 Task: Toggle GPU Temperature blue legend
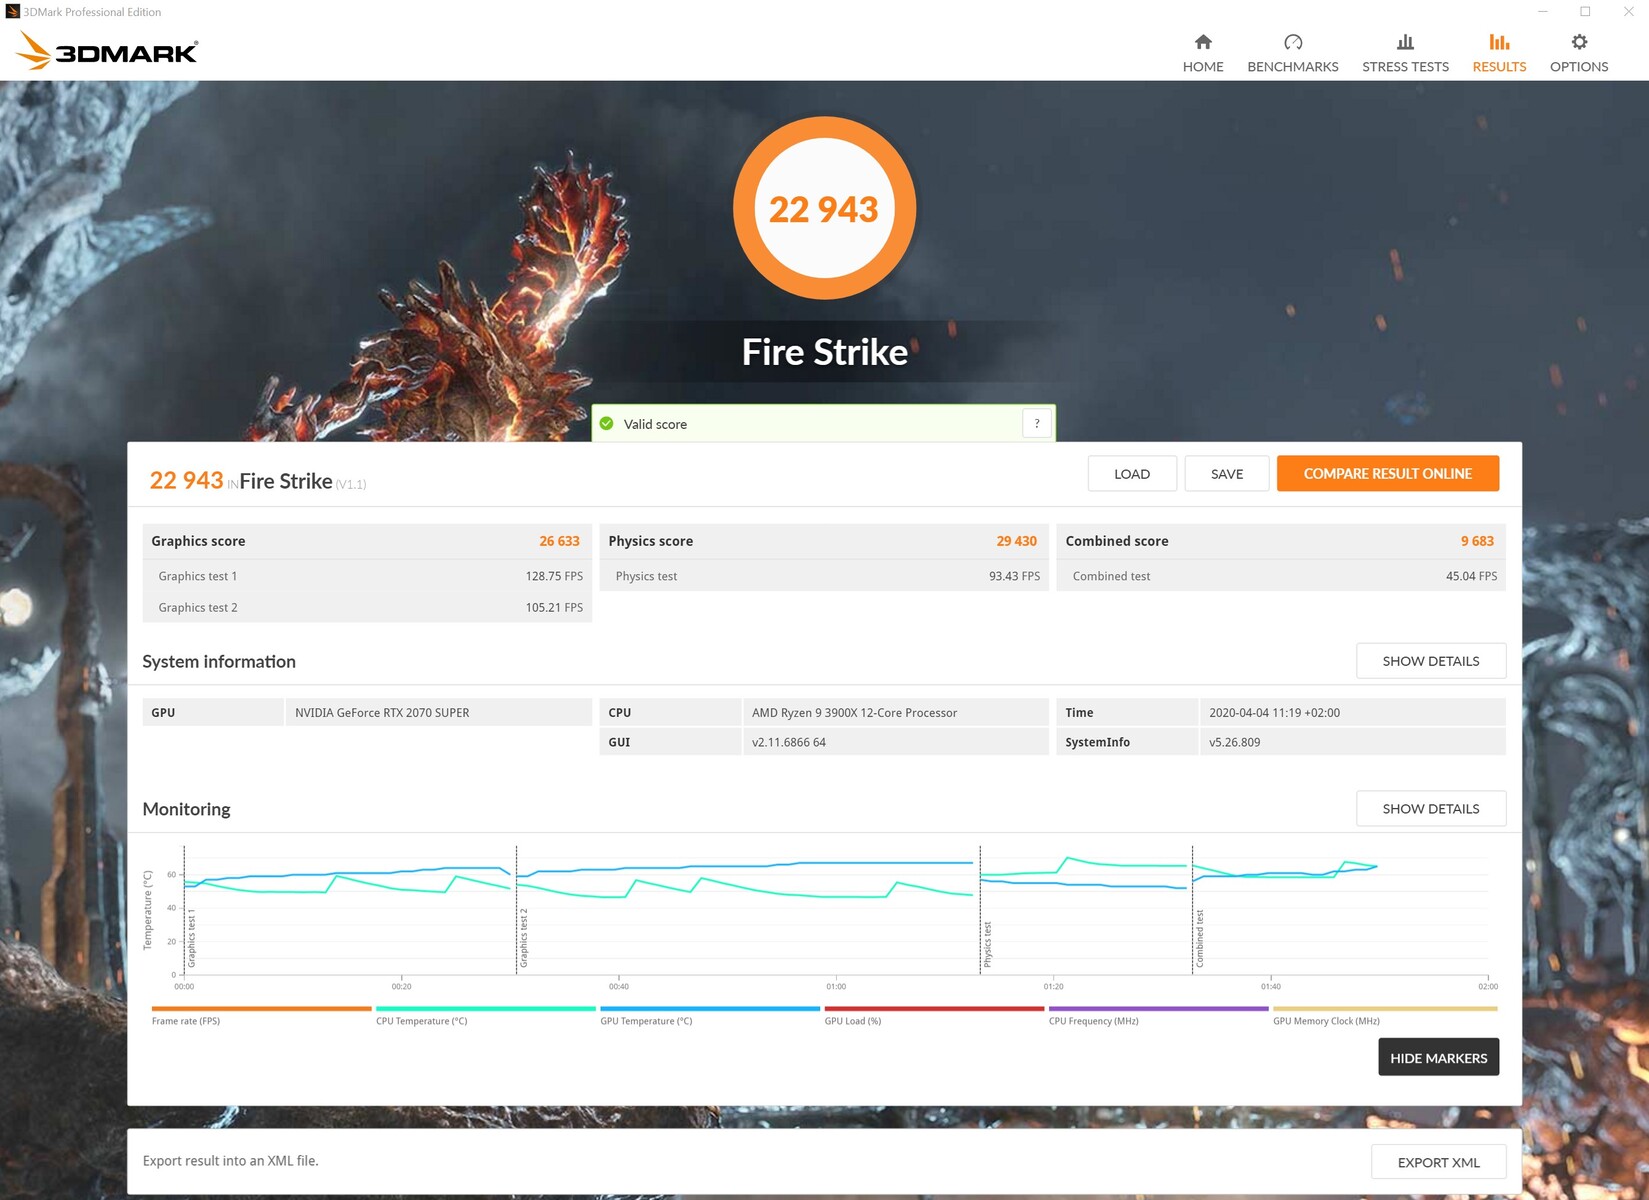(x=710, y=1015)
